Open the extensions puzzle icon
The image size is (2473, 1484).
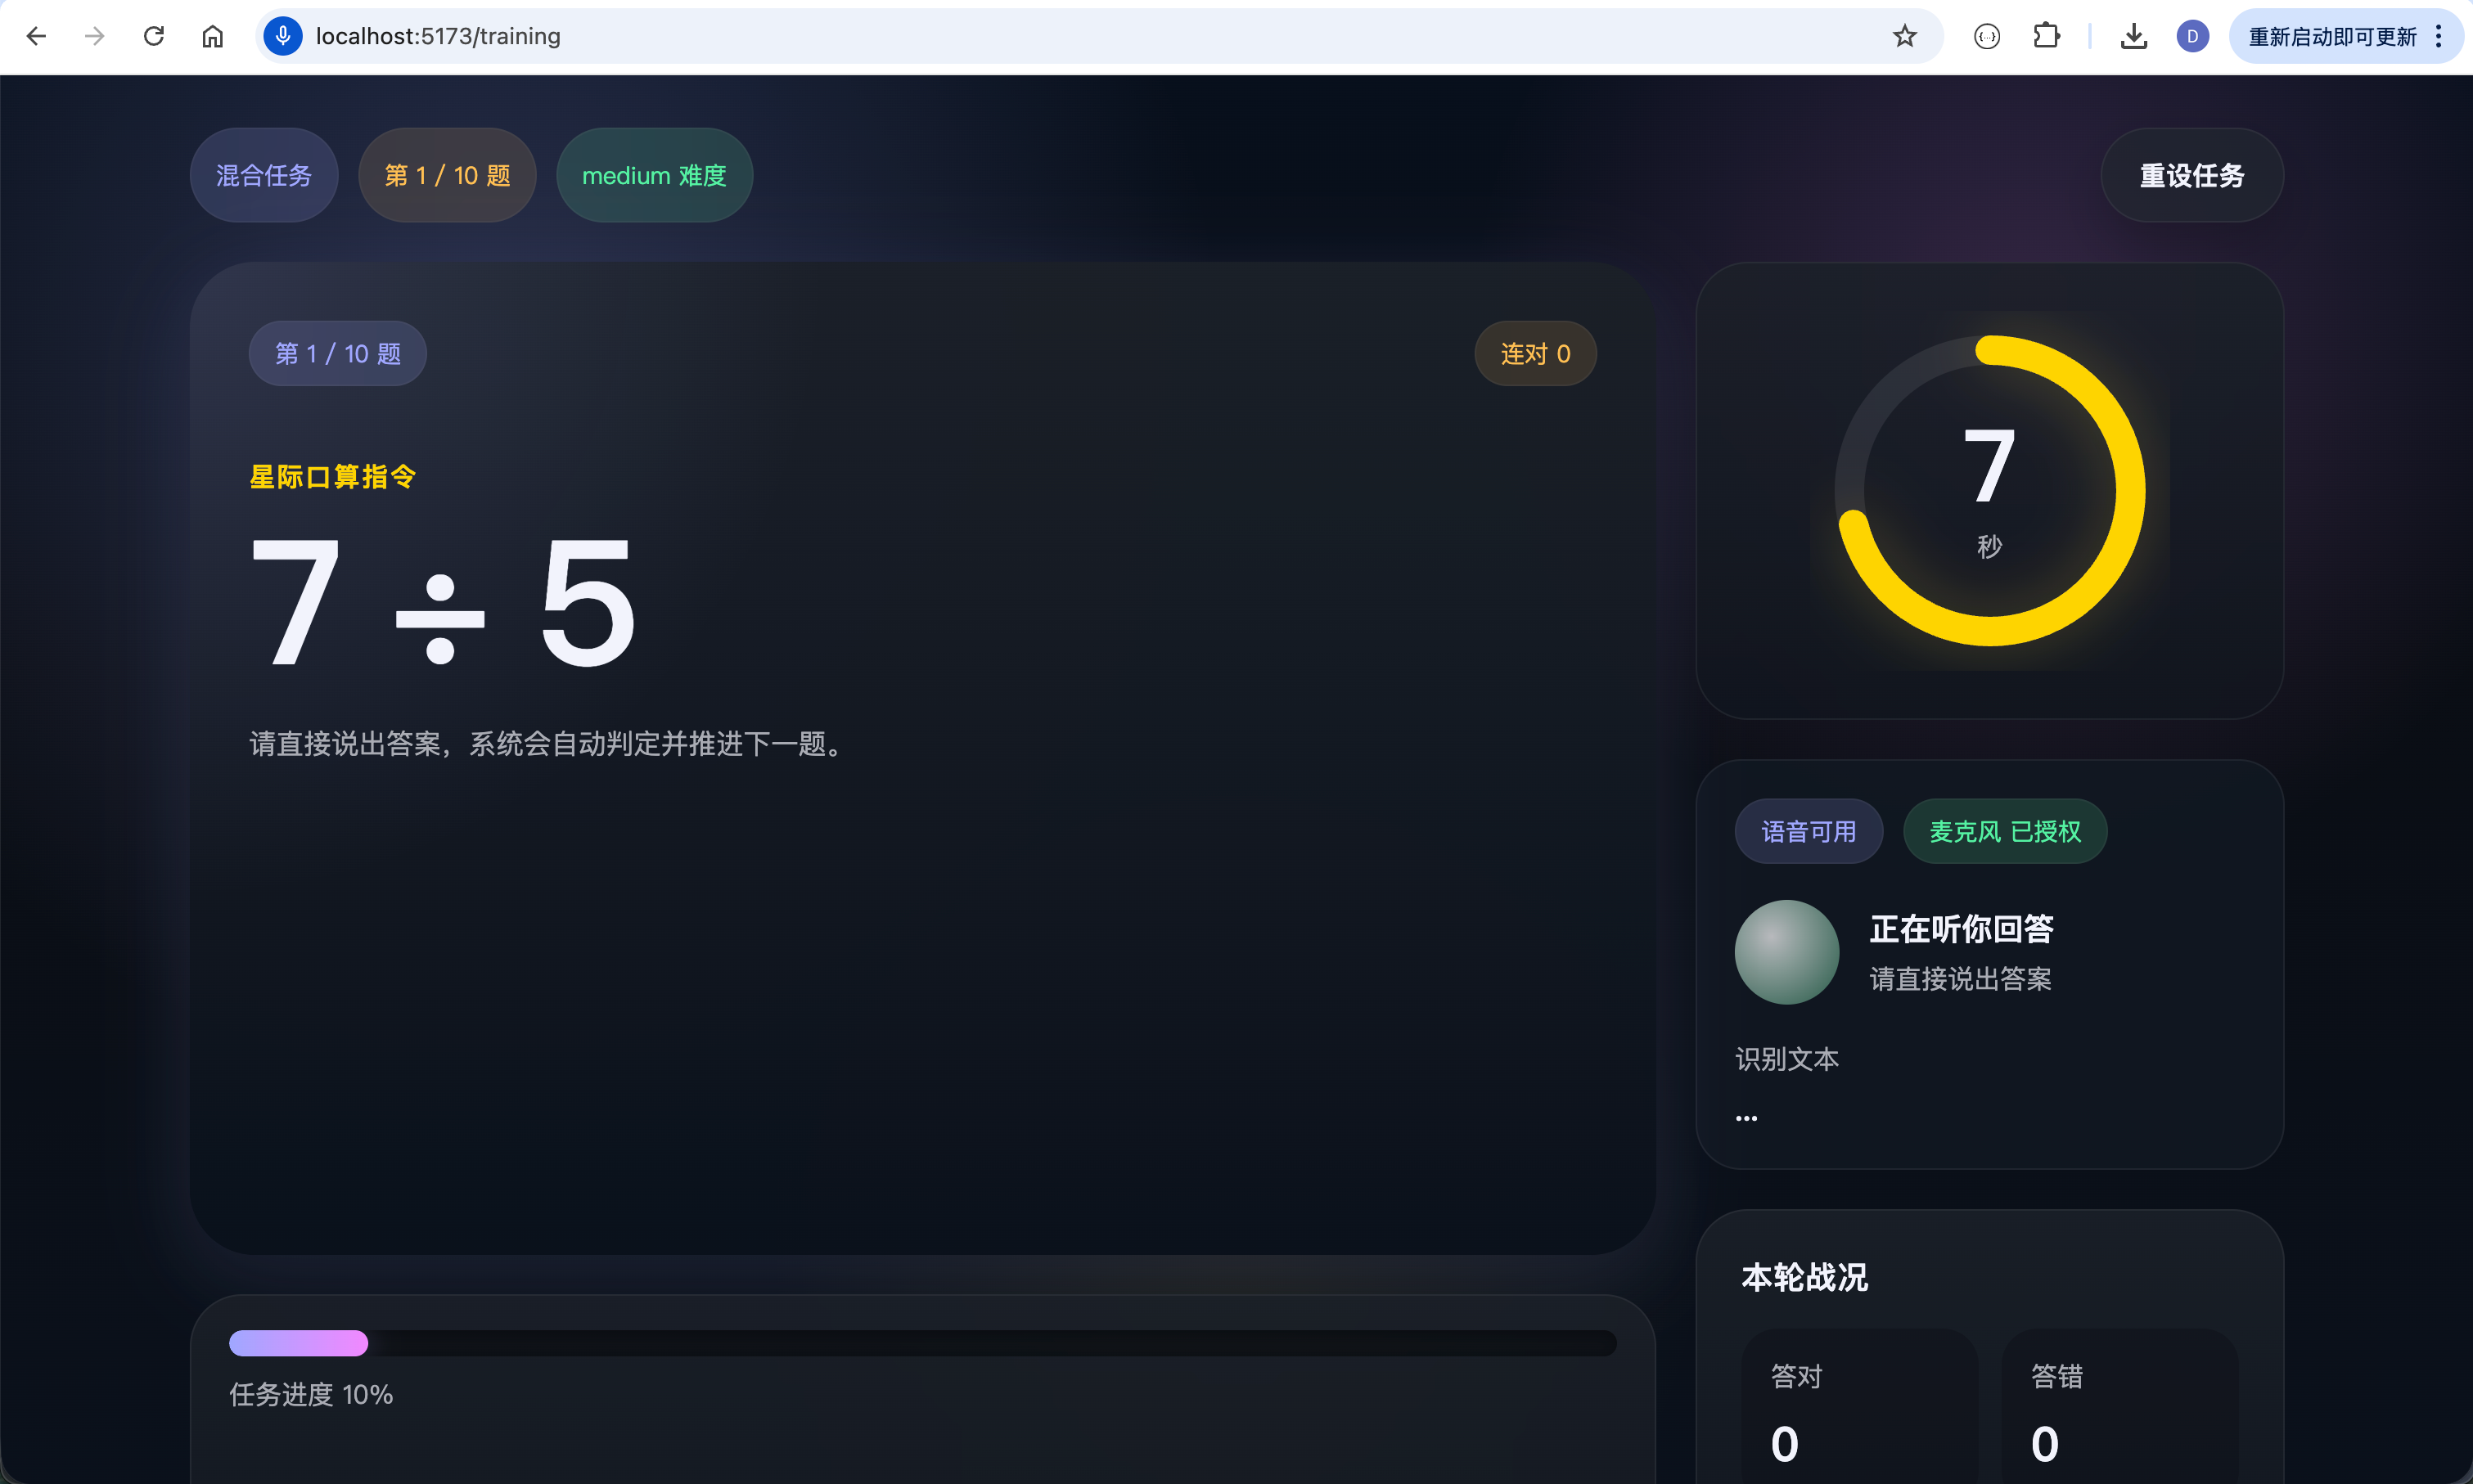tap(2046, 37)
